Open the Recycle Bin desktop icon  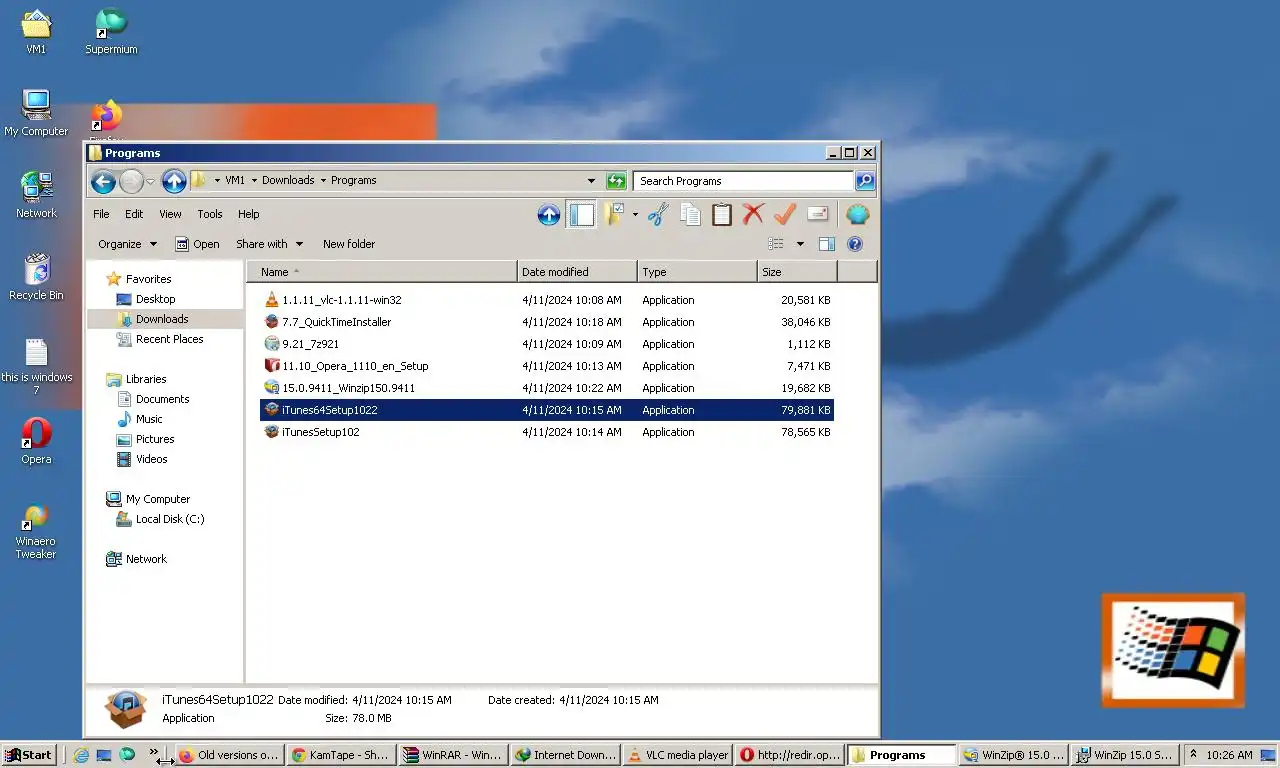tap(36, 277)
